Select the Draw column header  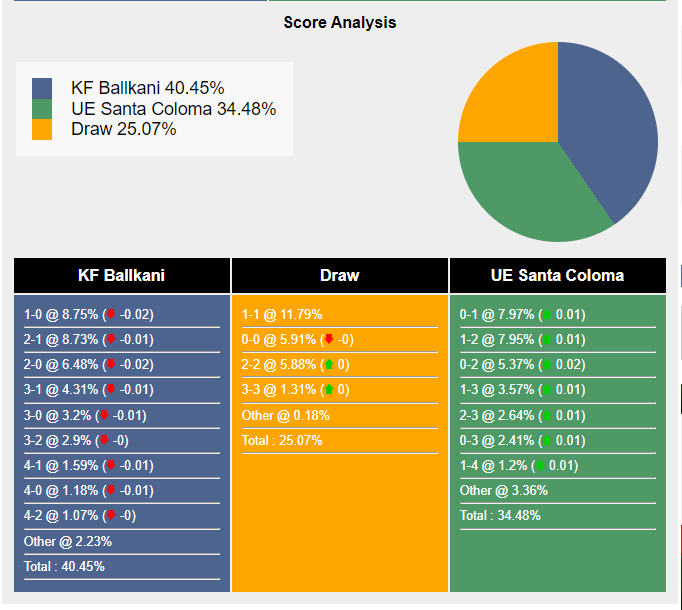tap(340, 275)
